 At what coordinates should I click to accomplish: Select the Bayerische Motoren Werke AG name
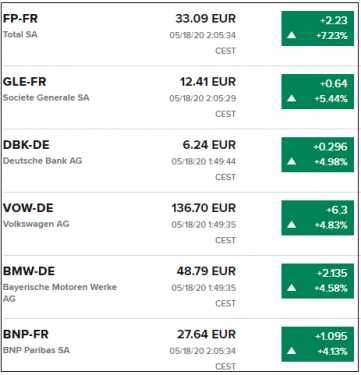(x=60, y=293)
